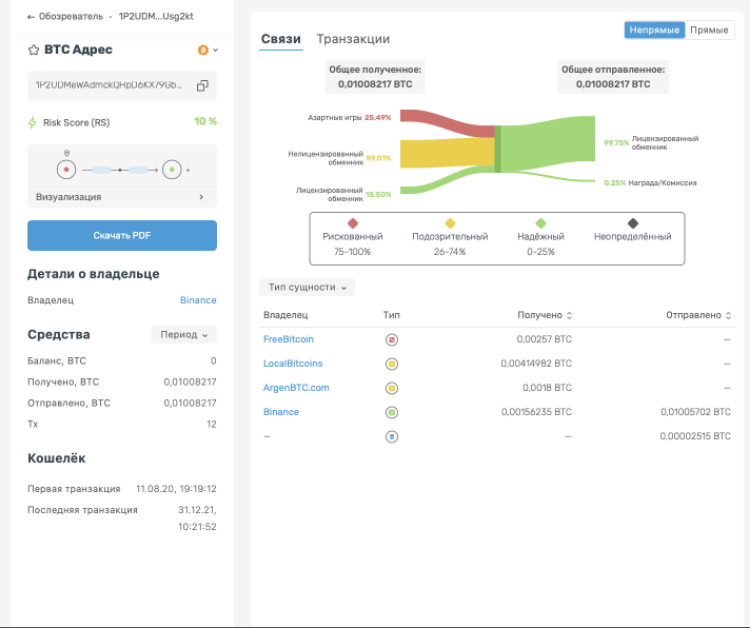
Task: Click FreeBitcoin red type icon
Action: tap(392, 340)
